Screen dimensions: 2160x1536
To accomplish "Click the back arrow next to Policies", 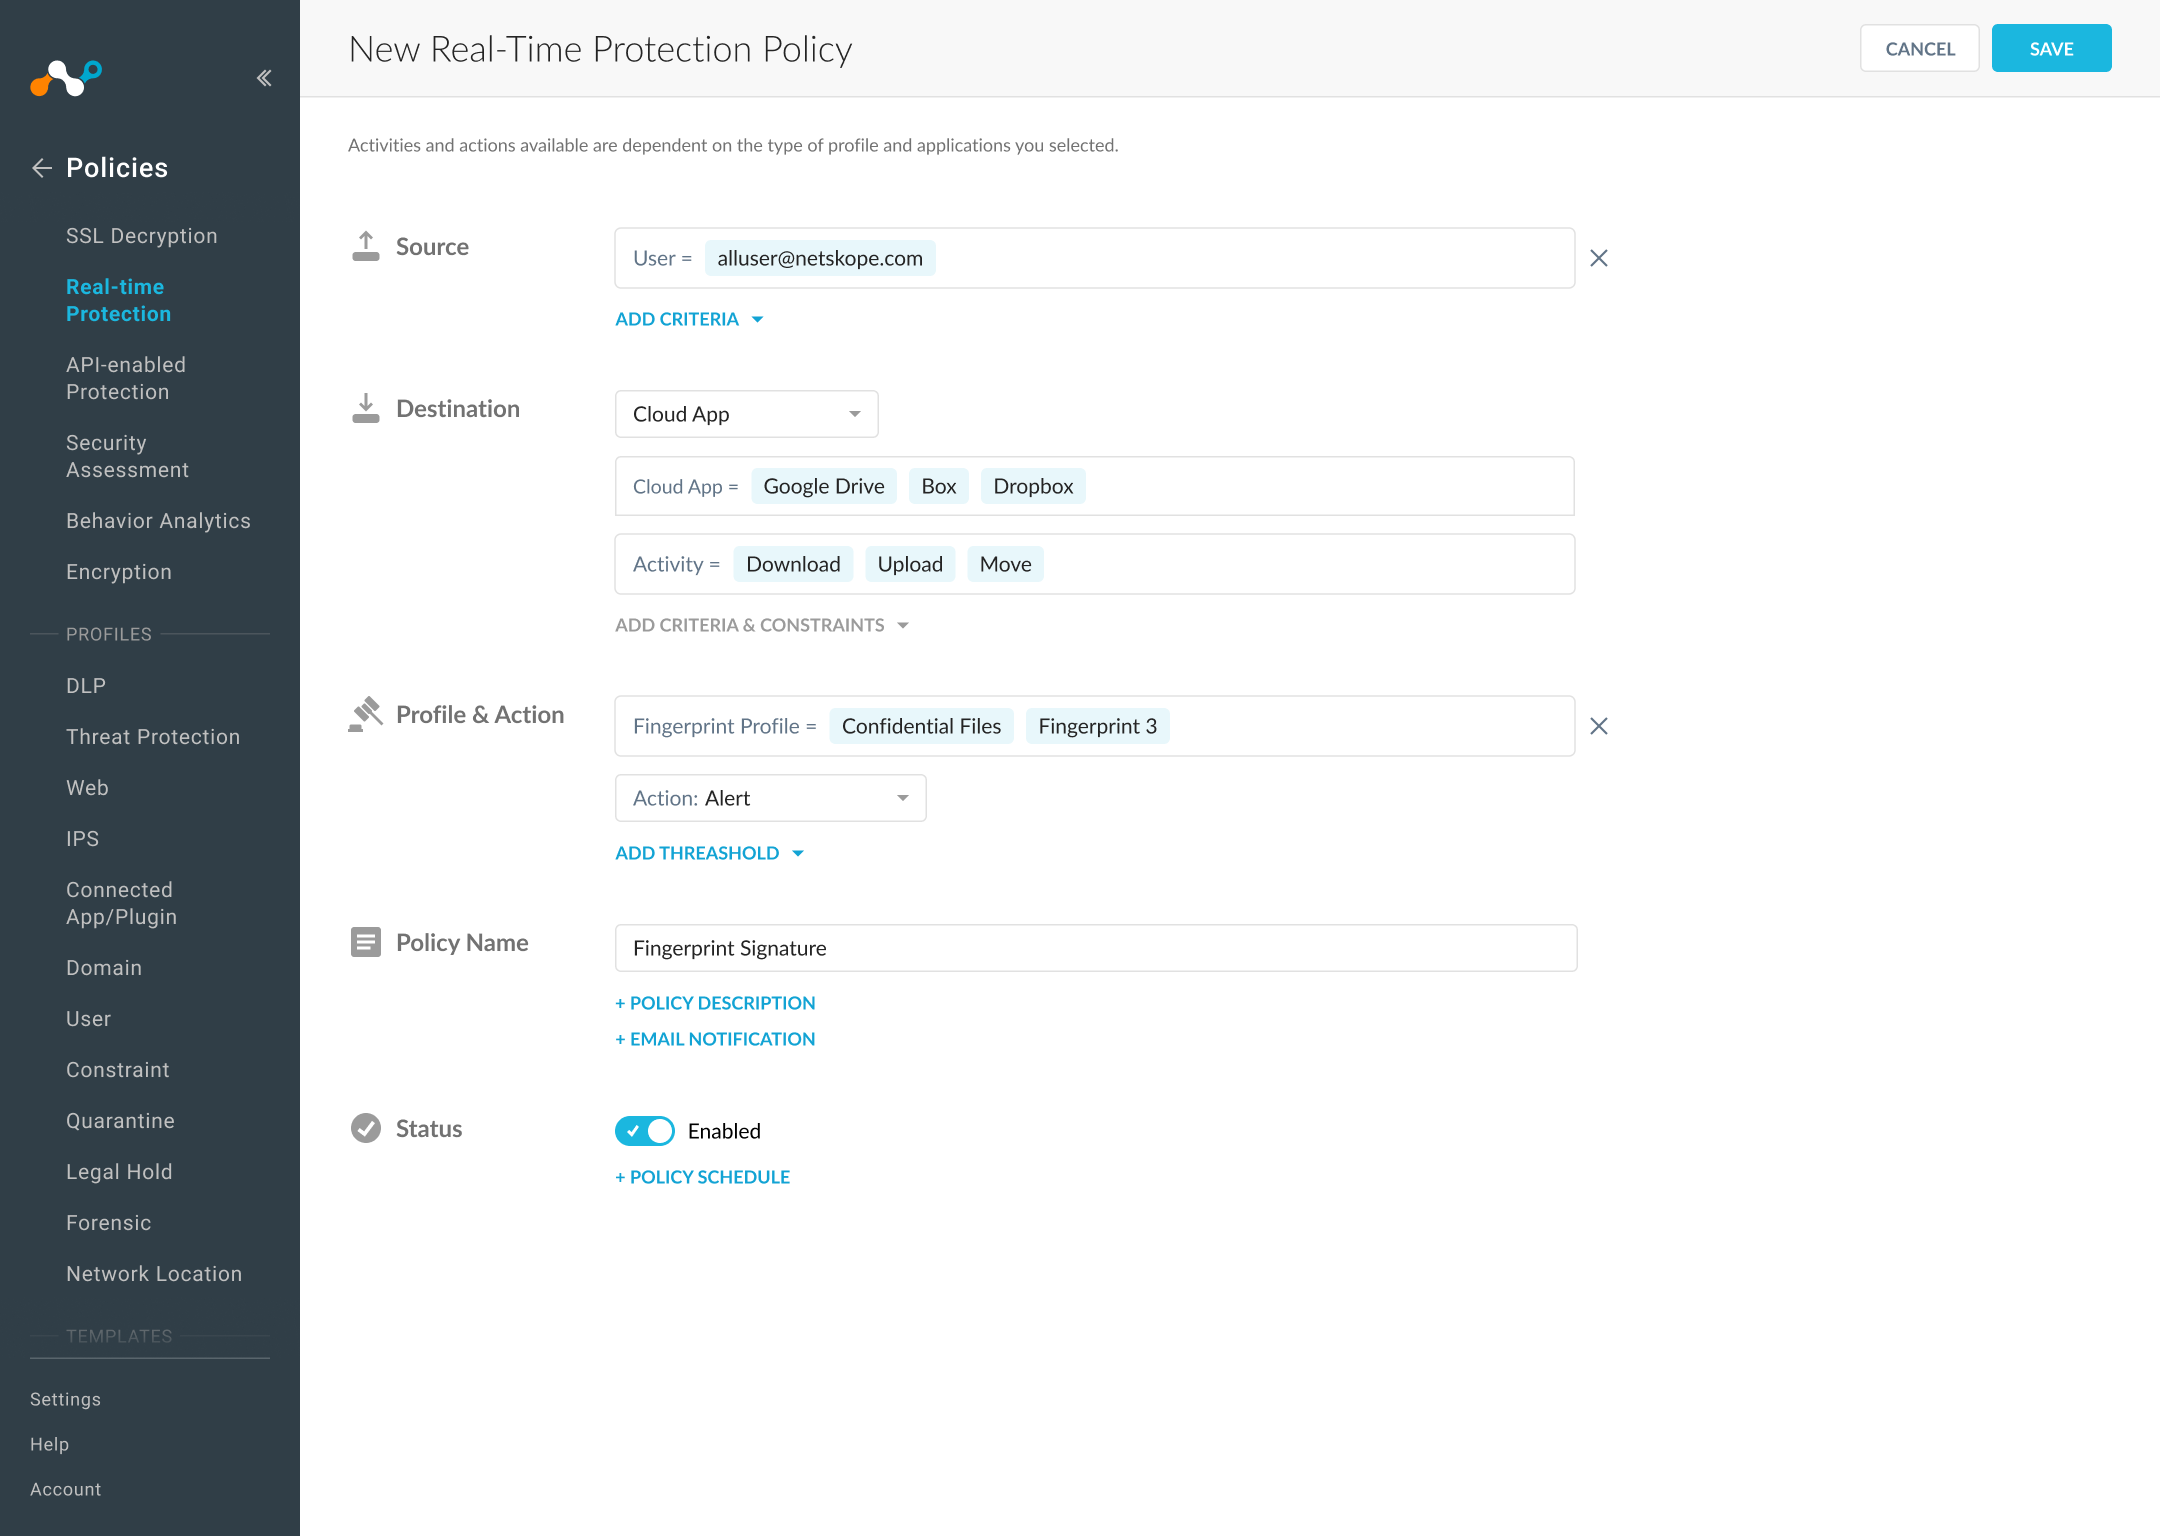I will point(42,168).
